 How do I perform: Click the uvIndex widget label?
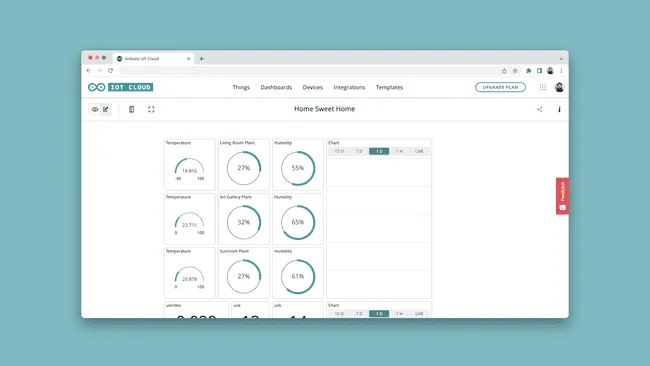coord(173,305)
